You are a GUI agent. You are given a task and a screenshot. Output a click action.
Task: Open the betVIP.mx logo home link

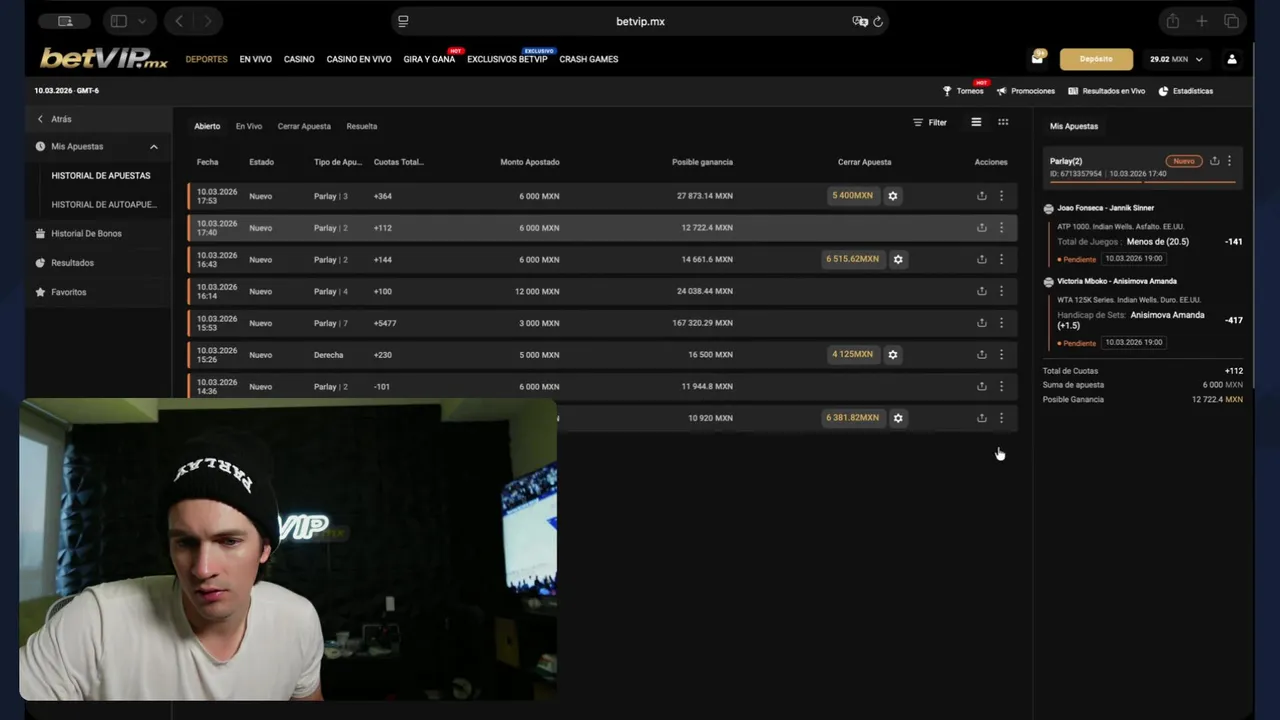(x=104, y=59)
